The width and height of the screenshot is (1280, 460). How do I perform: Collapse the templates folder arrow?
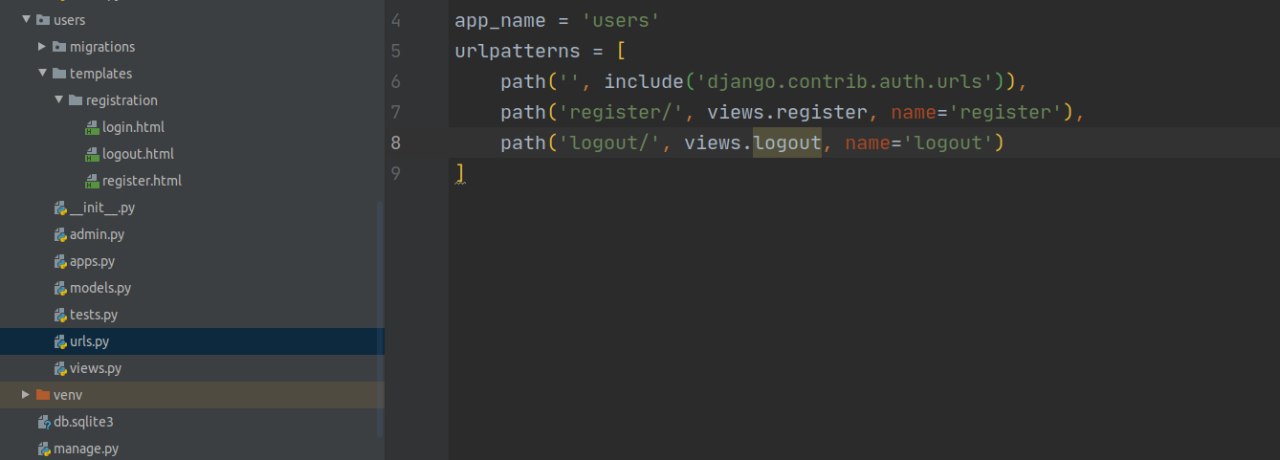(x=42, y=73)
